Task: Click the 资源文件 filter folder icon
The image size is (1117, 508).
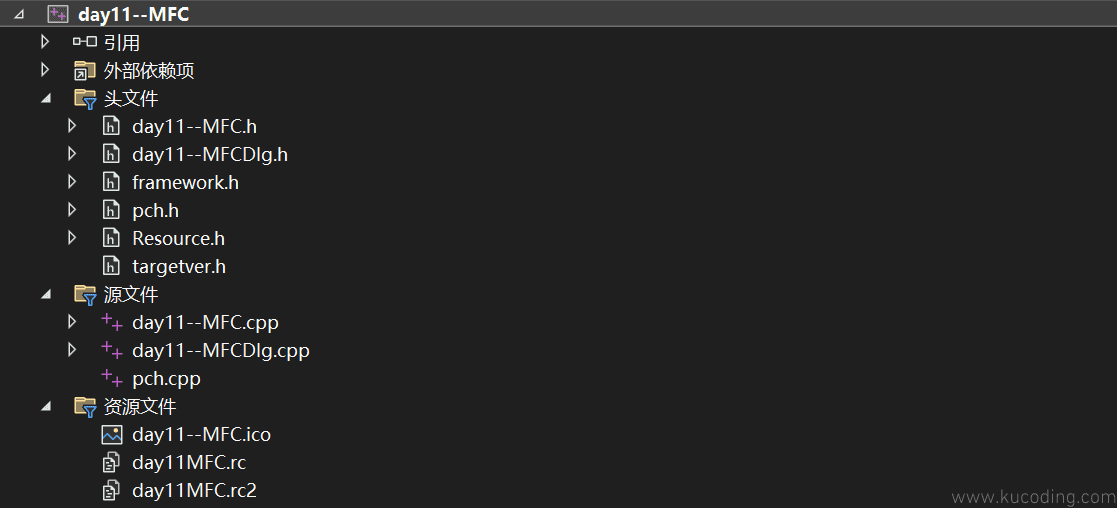Action: [x=85, y=406]
